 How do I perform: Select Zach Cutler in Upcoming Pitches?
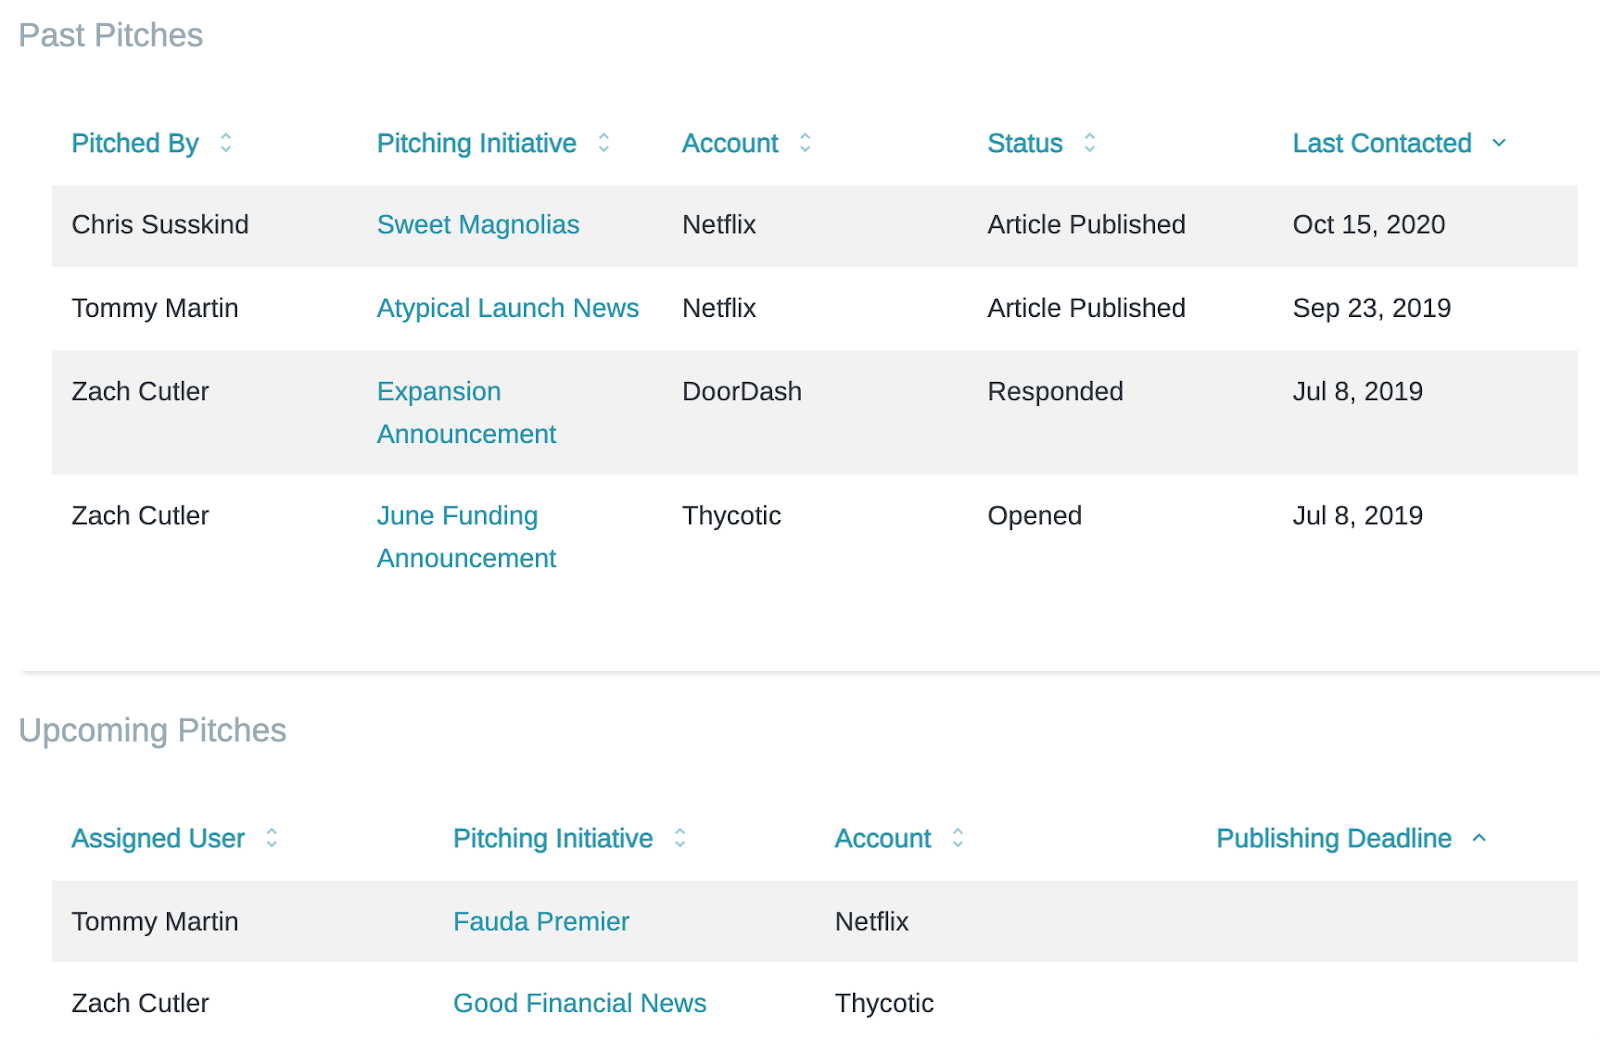[140, 1003]
